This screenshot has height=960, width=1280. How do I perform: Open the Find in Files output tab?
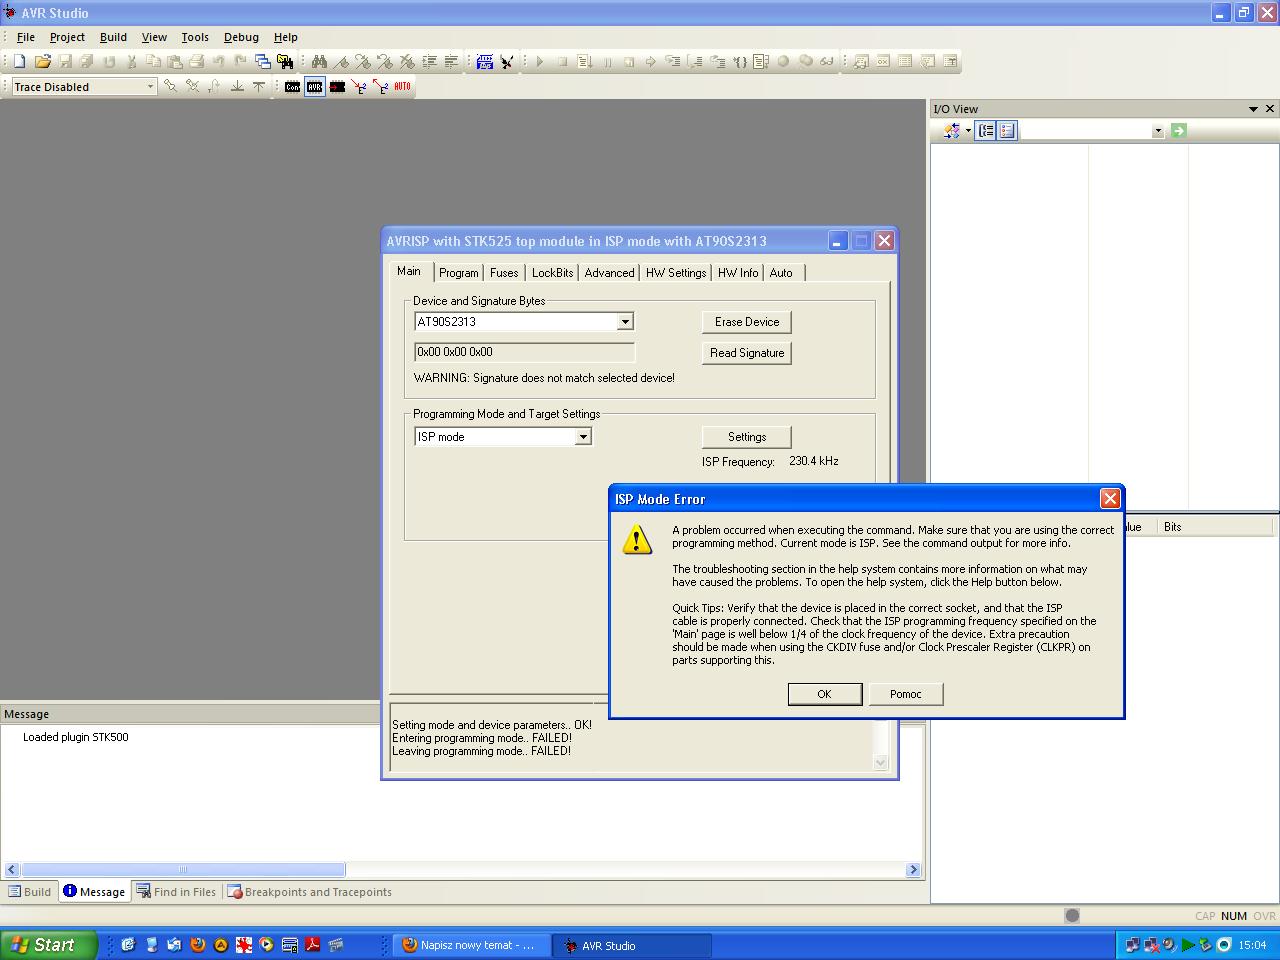[x=176, y=892]
